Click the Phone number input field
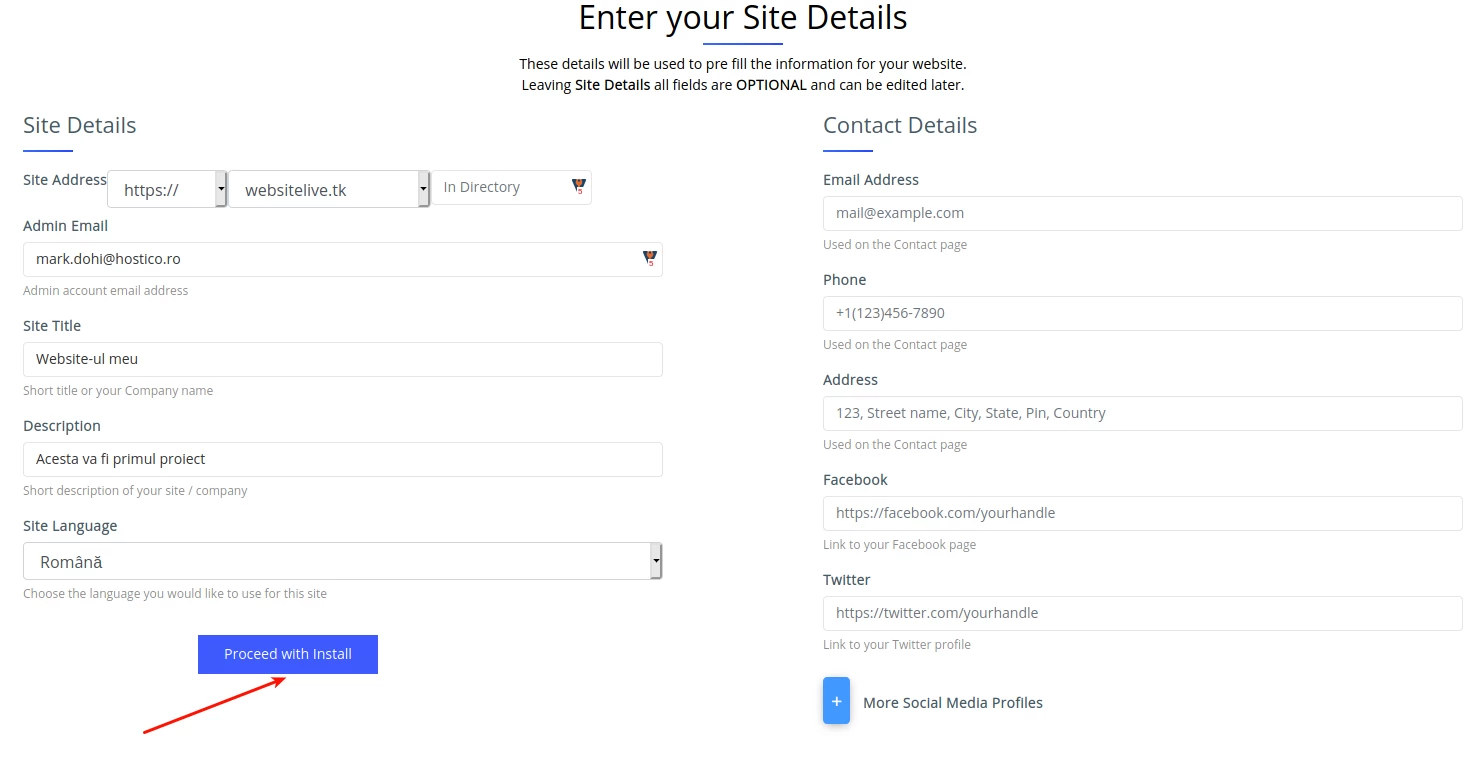Screen dimensions: 1474x762 (x=1141, y=313)
